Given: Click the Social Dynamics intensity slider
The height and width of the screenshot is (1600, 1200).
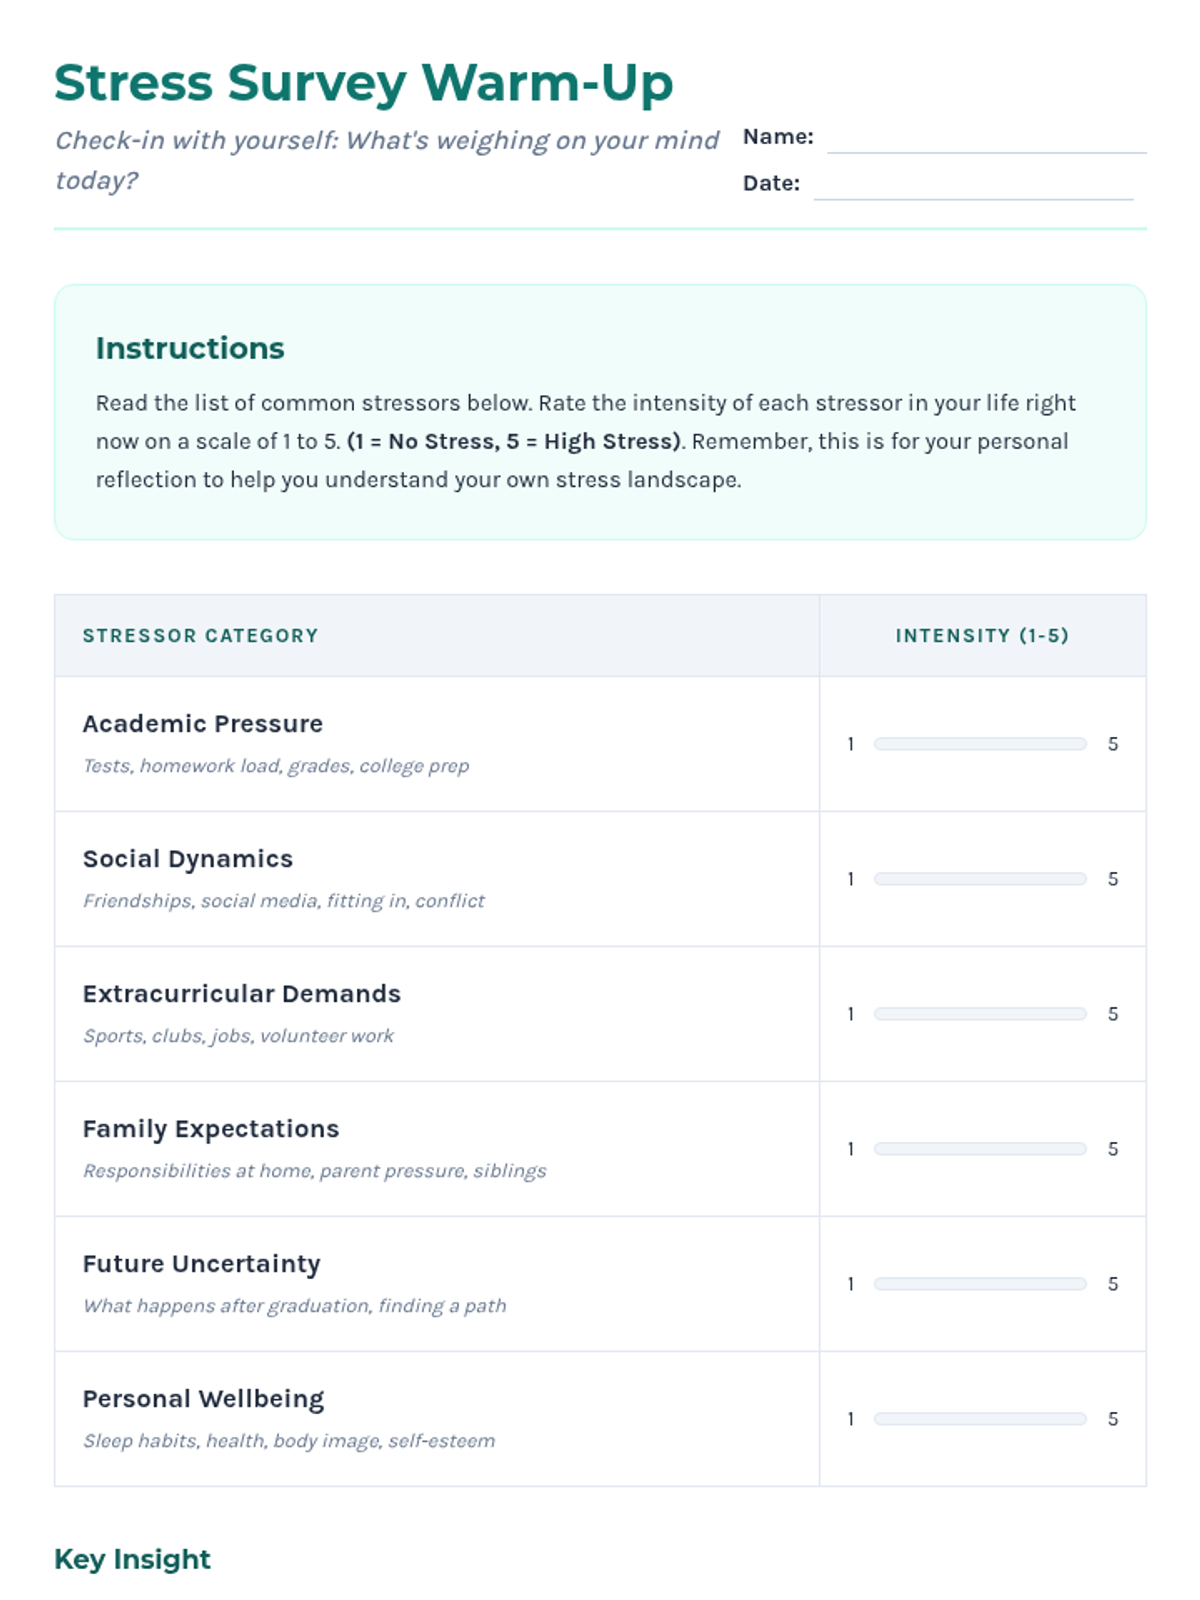Looking at the screenshot, I should [x=980, y=879].
